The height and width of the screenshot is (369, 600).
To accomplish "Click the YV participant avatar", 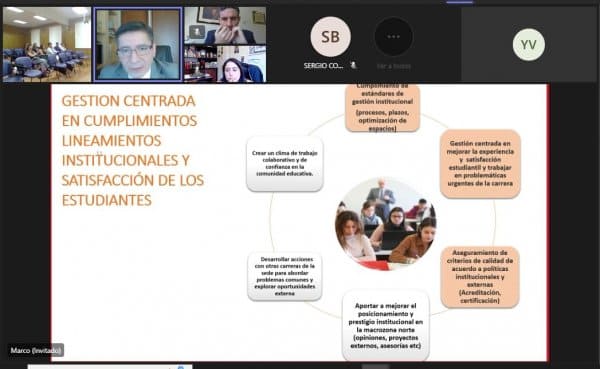I will click(528, 45).
